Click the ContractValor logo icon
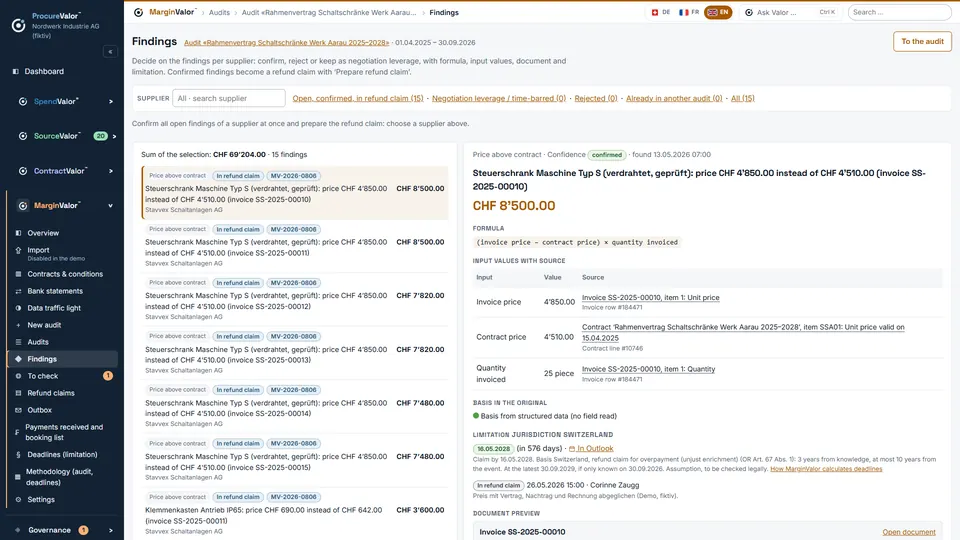Screen dimensions: 960x540 tap(23, 171)
